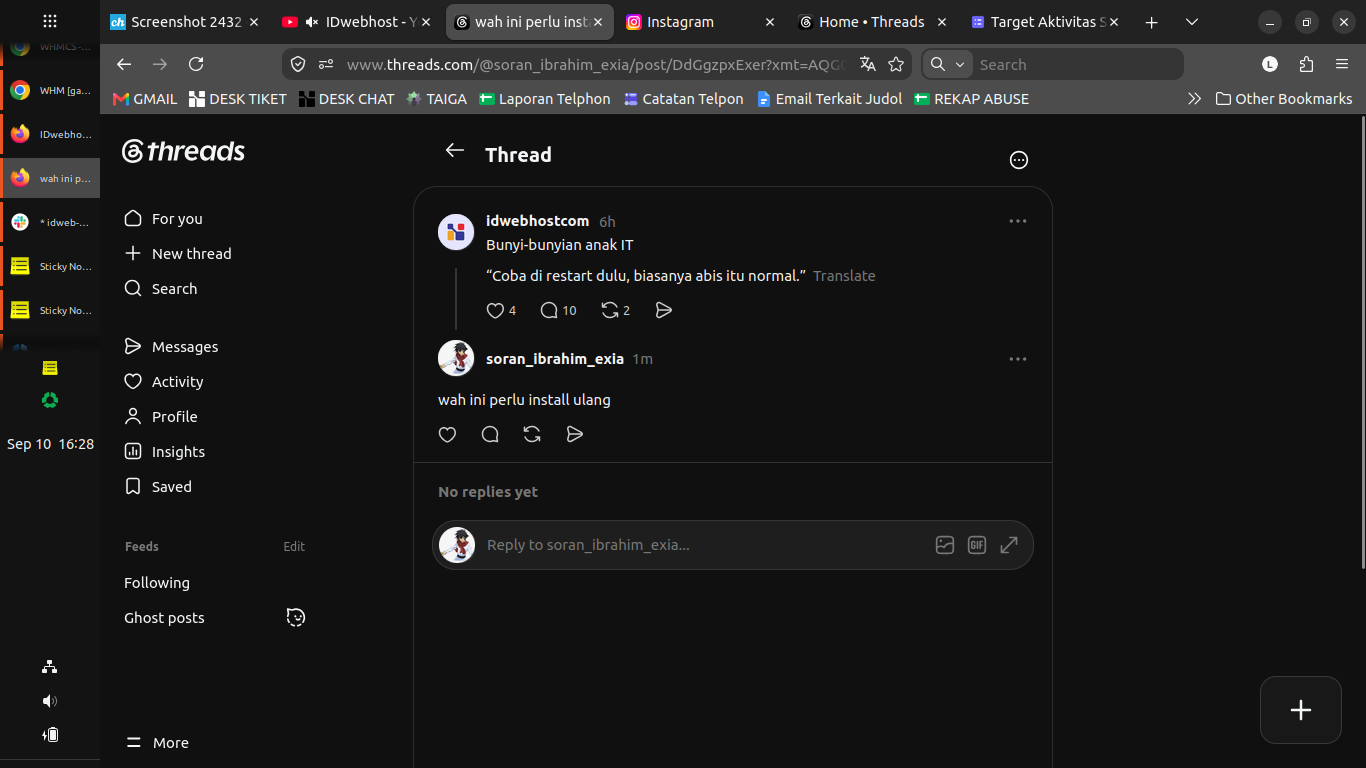Open Ghost posts smiley icon in feeds
Image resolution: width=1366 pixels, height=768 pixels.
coord(295,617)
